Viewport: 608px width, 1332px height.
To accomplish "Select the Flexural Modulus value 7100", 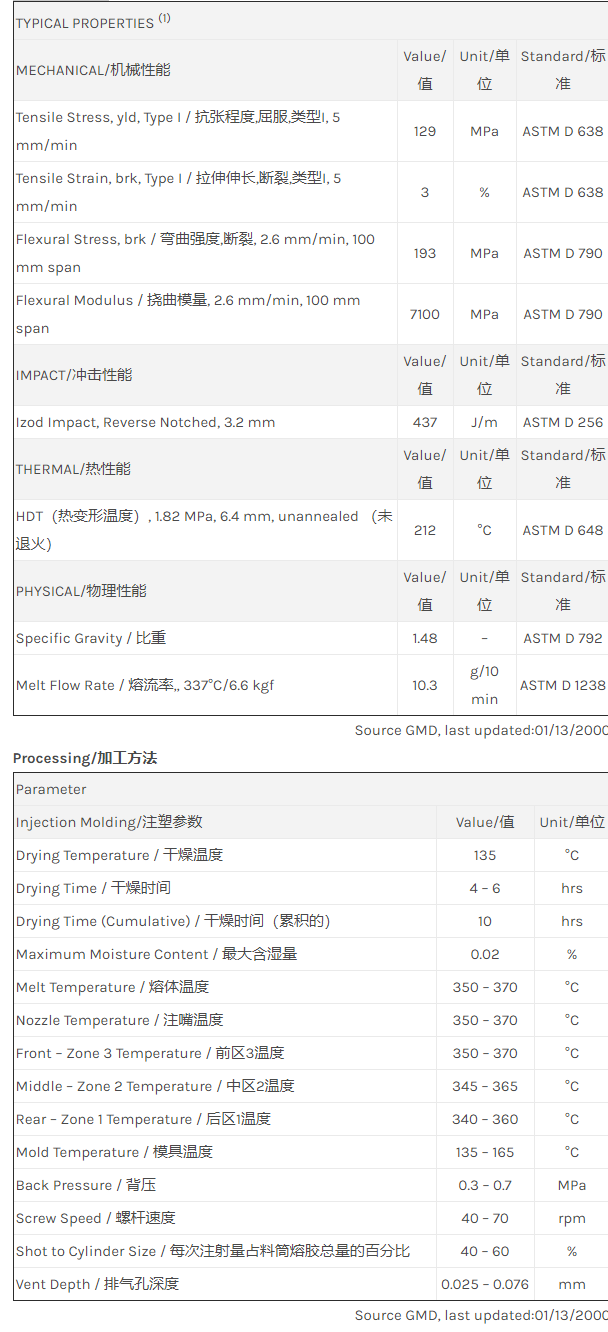I will point(425,314).
